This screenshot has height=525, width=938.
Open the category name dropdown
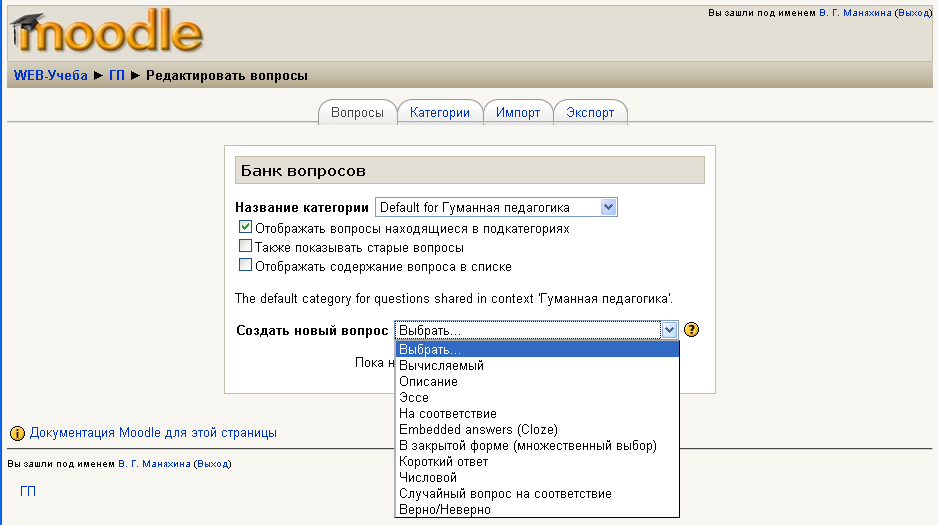[x=608, y=207]
